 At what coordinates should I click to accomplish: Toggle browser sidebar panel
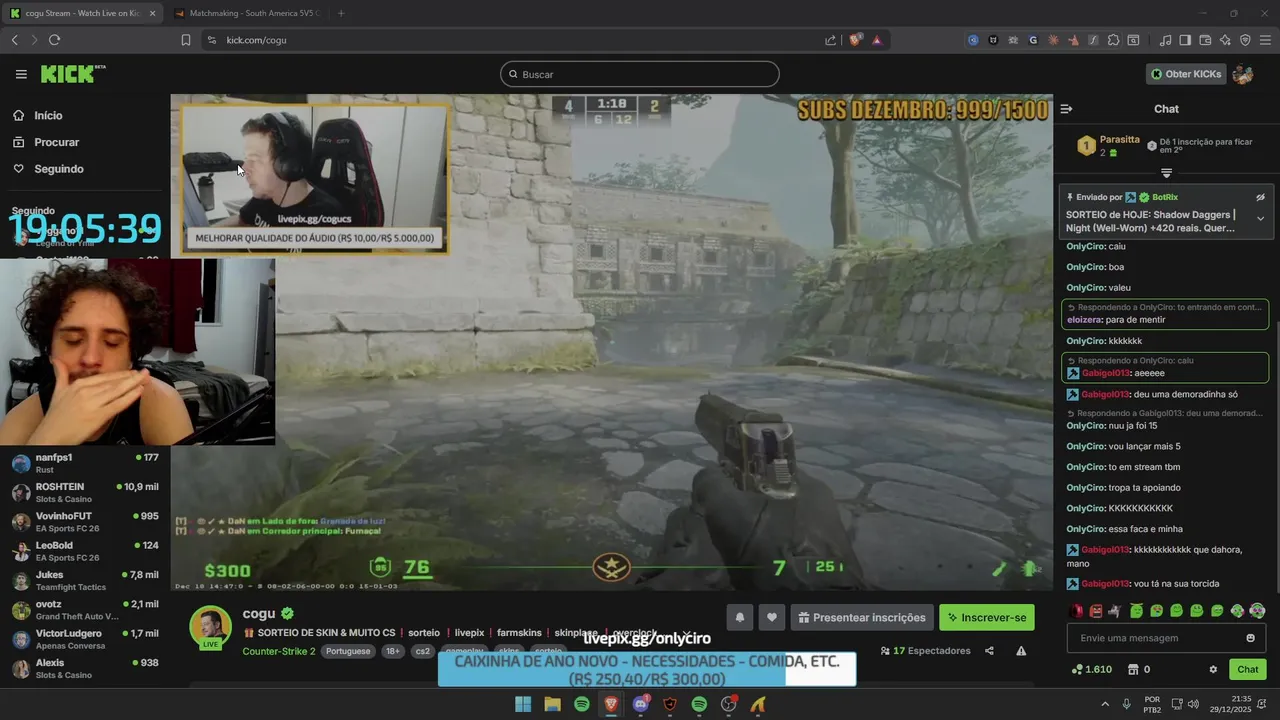(x=1185, y=40)
